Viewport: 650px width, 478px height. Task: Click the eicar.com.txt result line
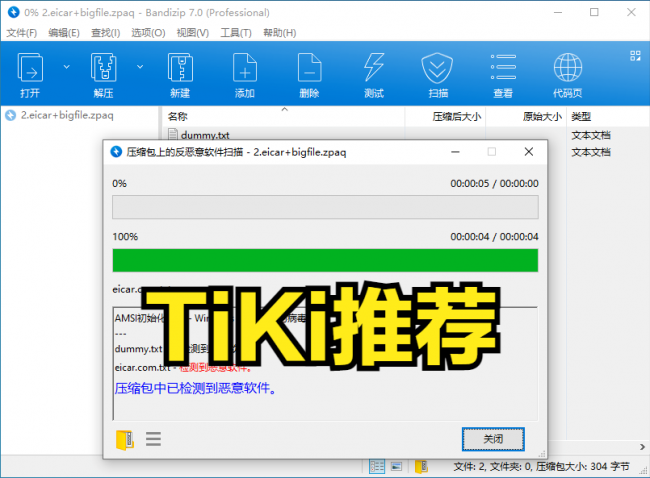click(x=183, y=367)
